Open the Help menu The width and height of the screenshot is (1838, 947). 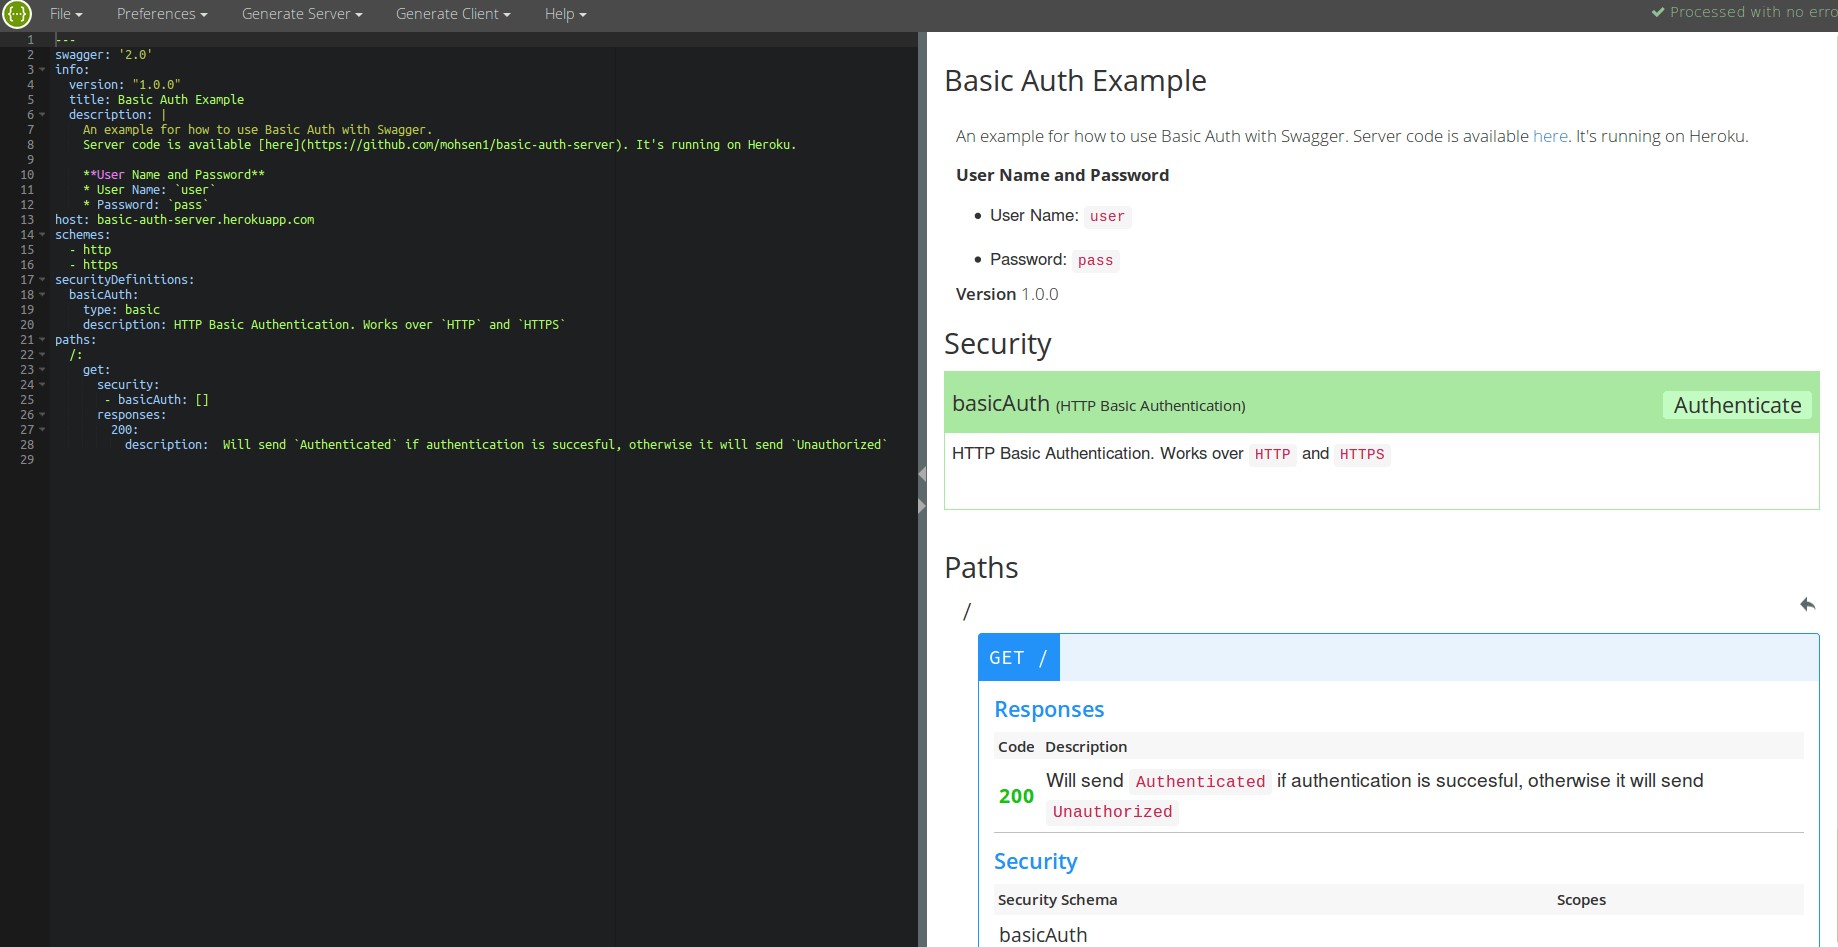[565, 14]
